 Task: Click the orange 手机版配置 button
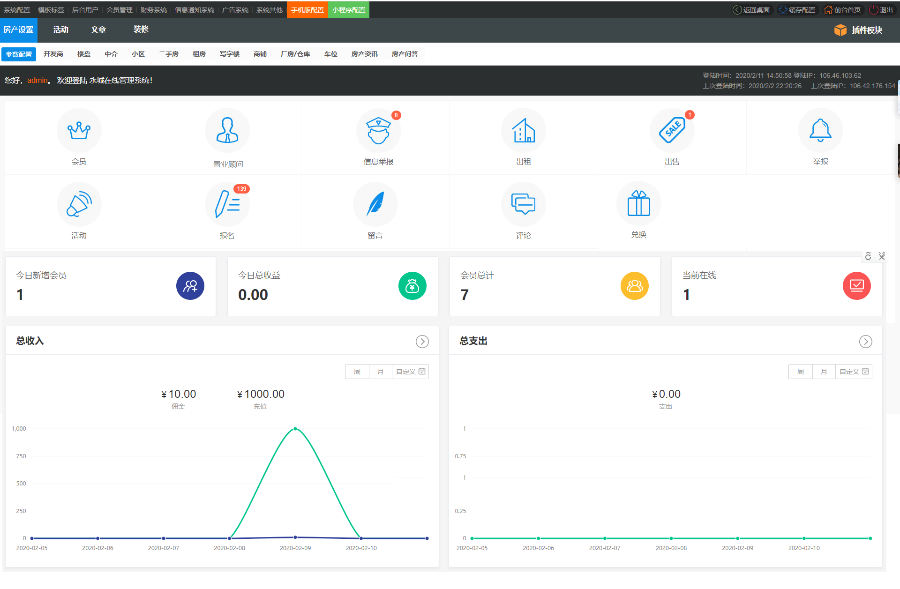tap(309, 9)
